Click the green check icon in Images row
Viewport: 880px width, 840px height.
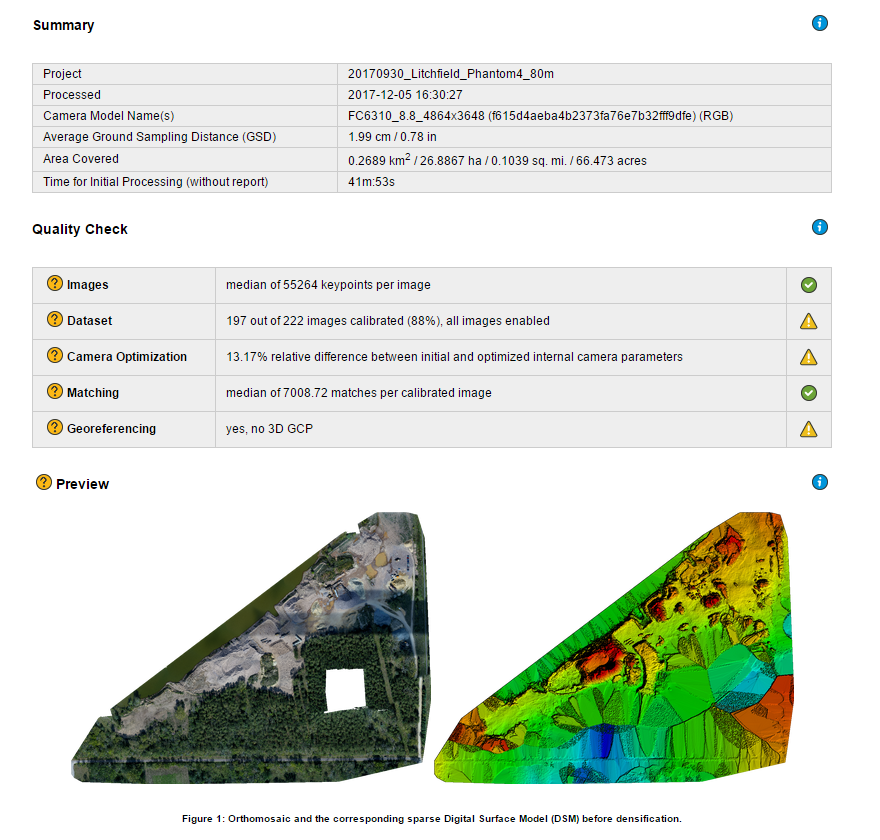click(x=808, y=285)
